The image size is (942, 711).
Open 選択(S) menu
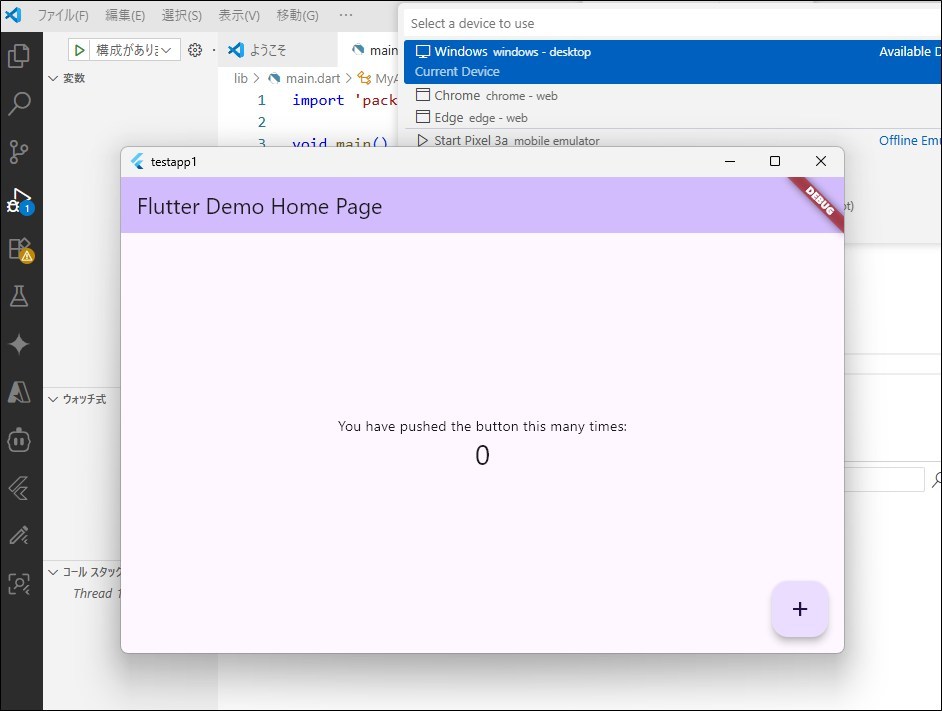[x=181, y=15]
